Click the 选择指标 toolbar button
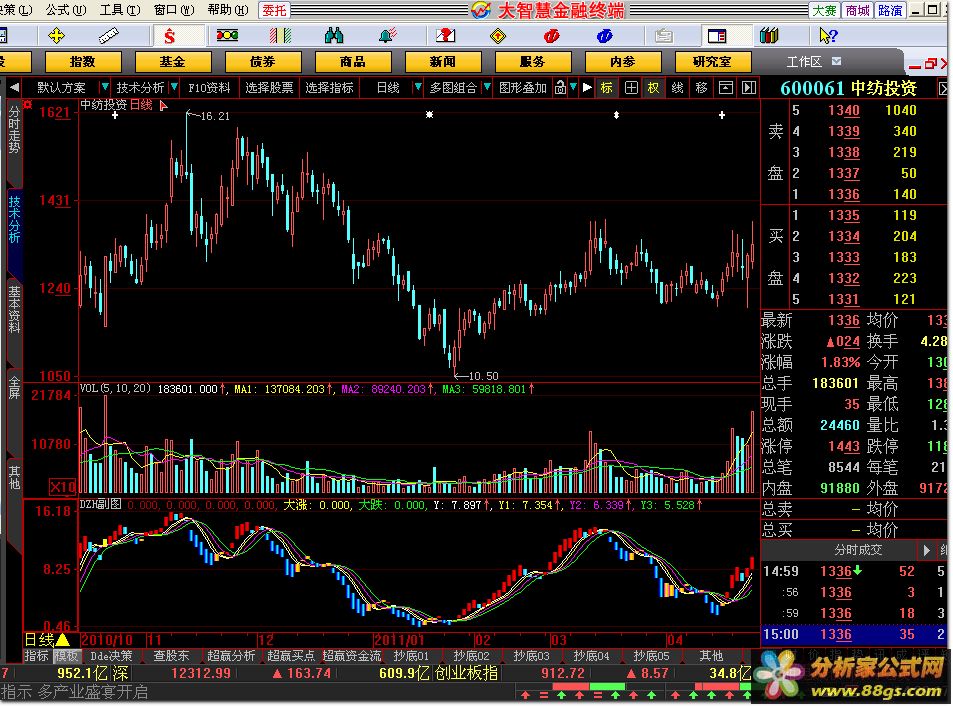Viewport: 953px width, 706px height. point(329,87)
